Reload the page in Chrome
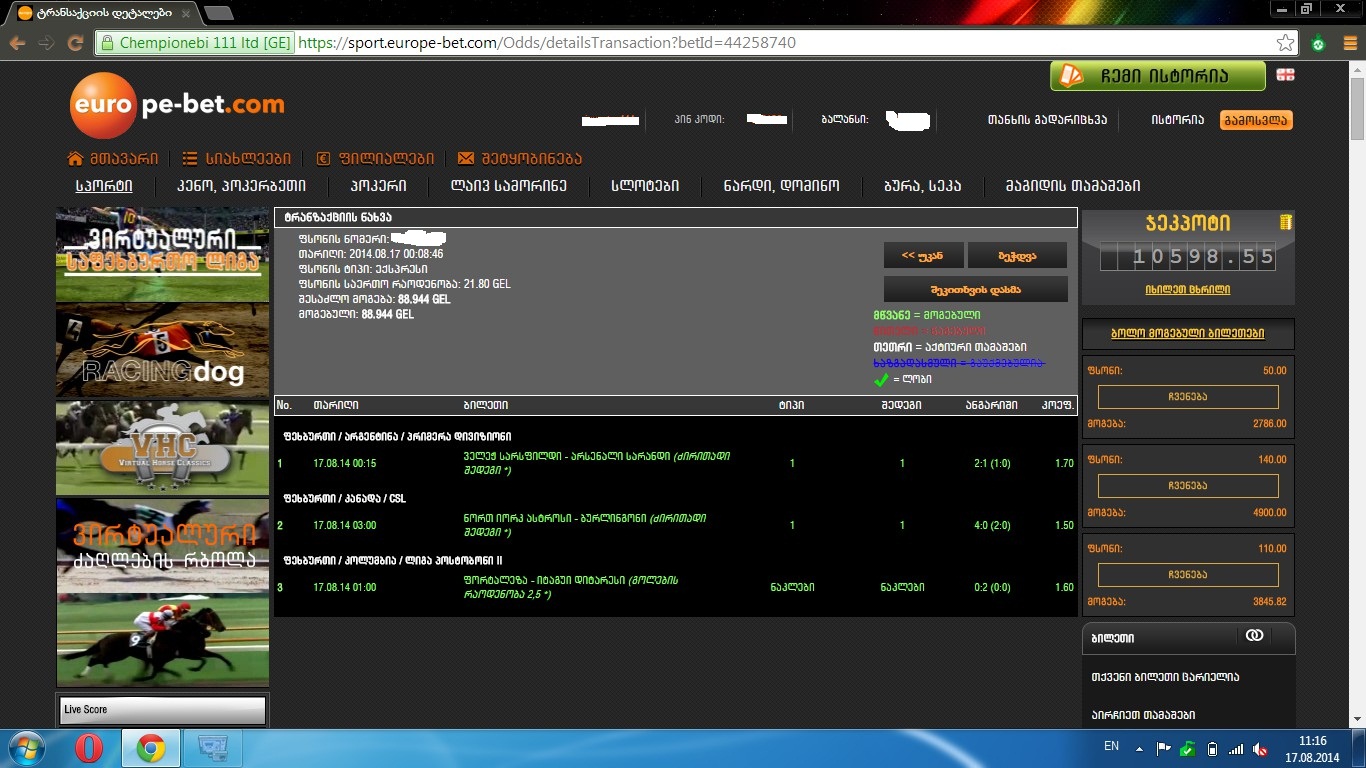 pyautogui.click(x=74, y=43)
